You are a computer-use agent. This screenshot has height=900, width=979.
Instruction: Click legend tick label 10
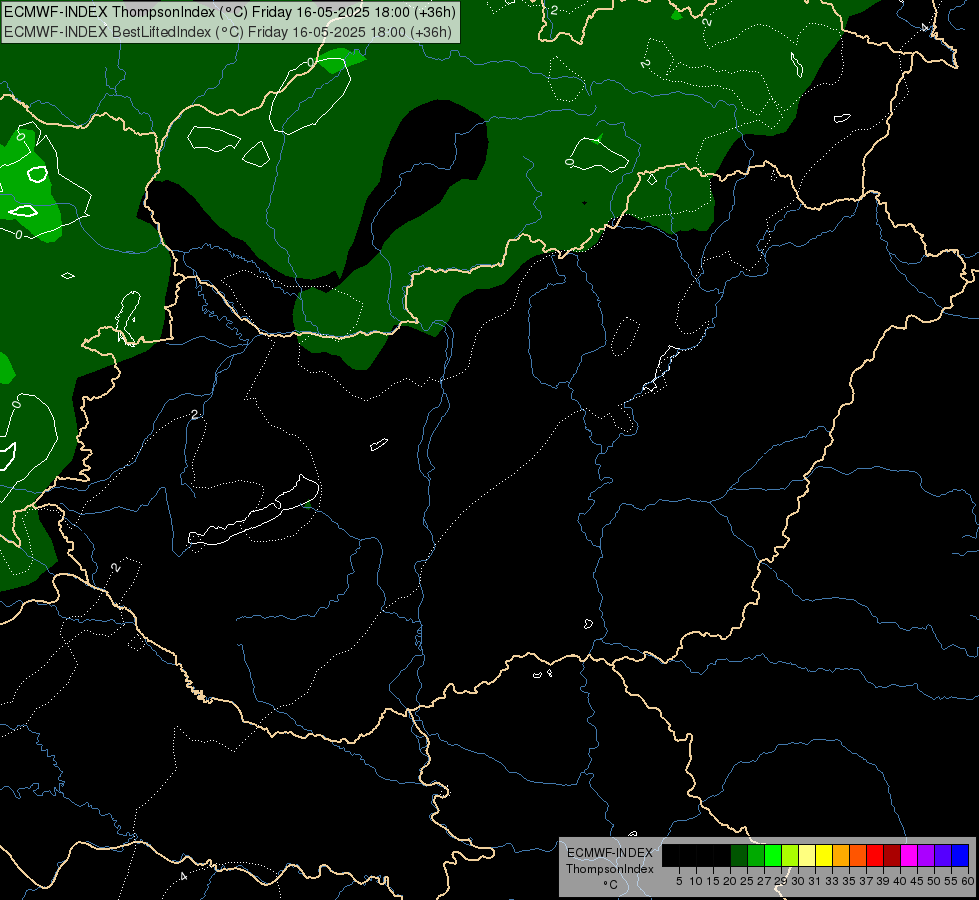click(696, 881)
